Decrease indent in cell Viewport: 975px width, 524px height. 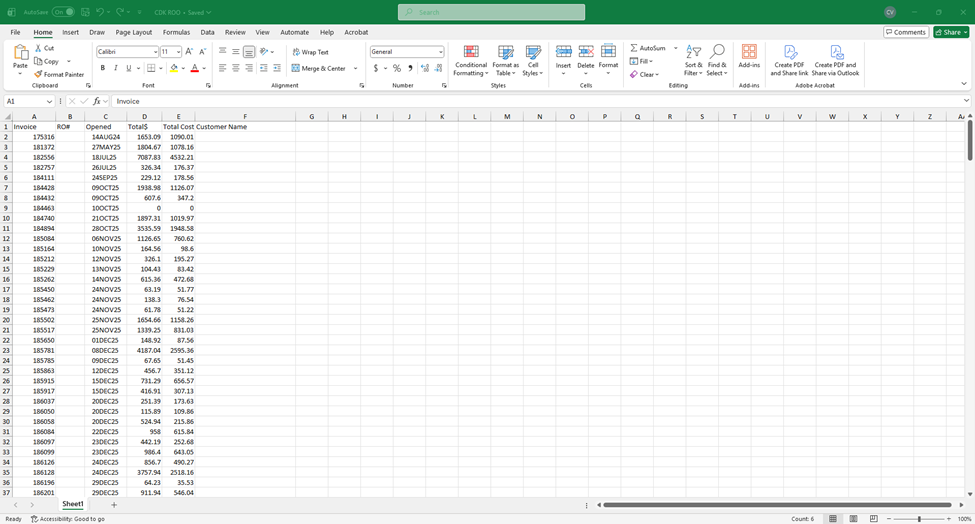[264, 68]
